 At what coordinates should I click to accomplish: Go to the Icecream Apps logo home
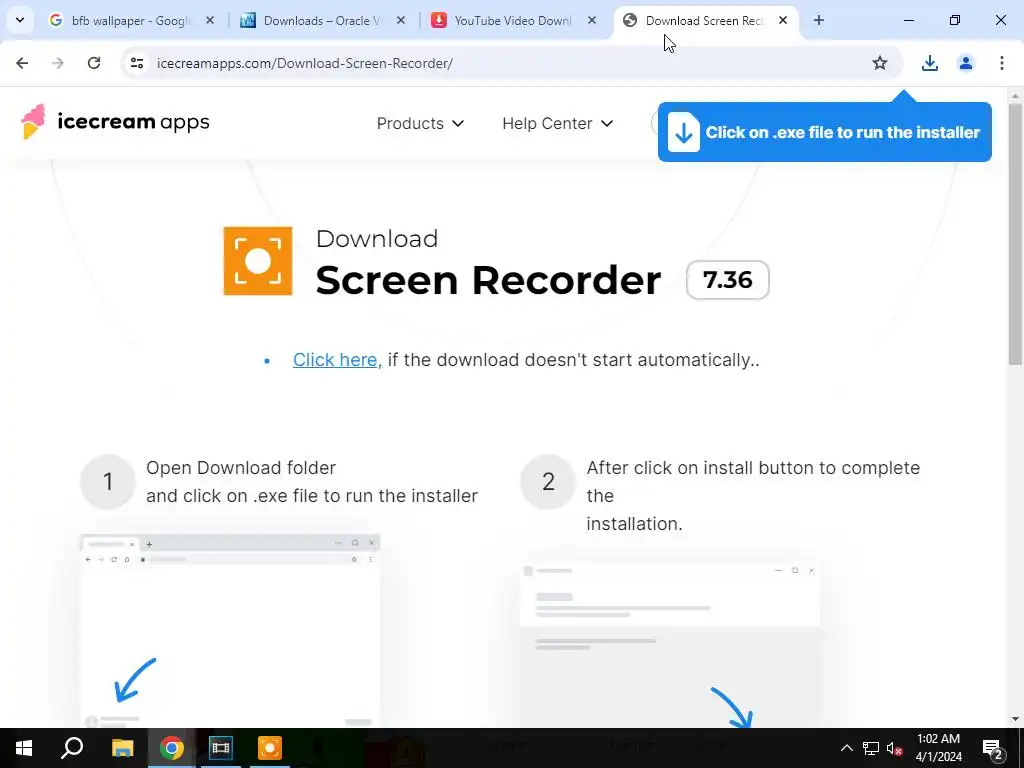(115, 121)
